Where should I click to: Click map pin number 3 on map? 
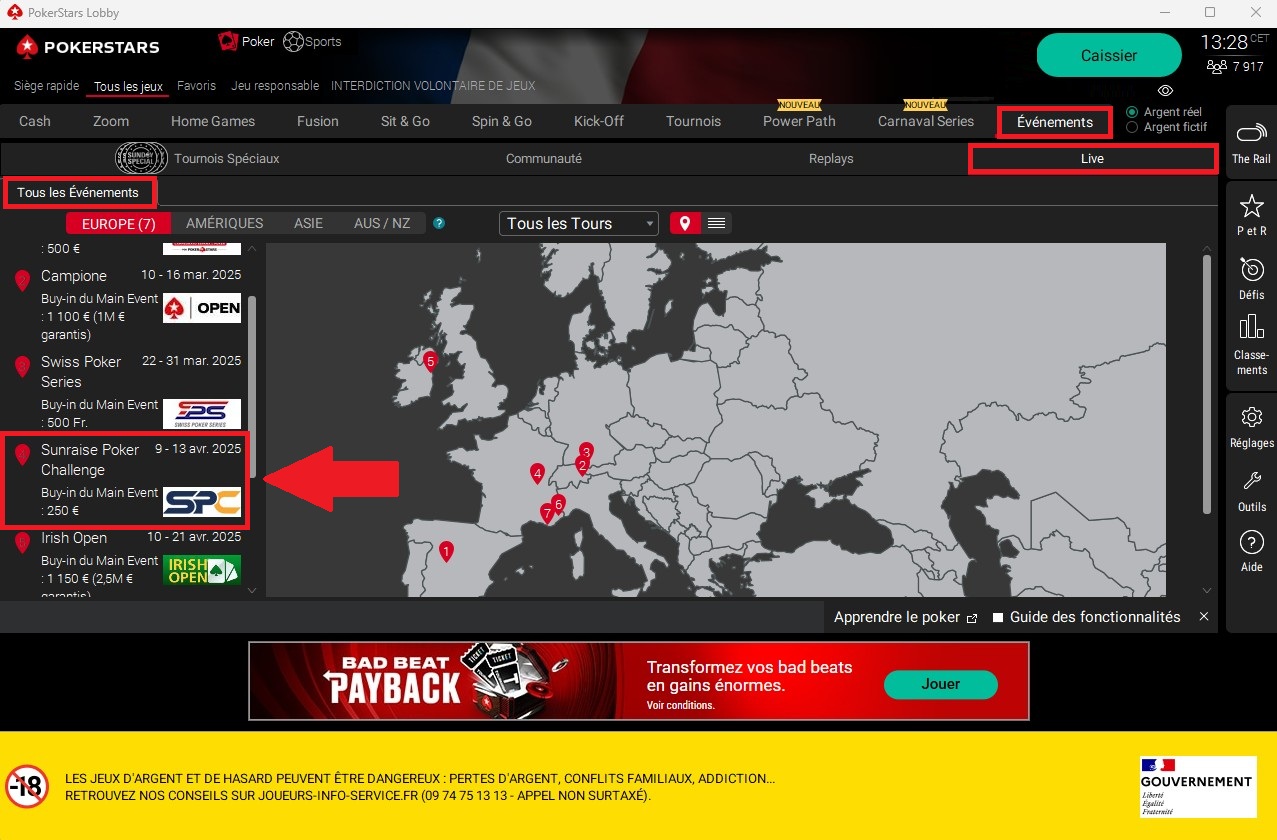(586, 452)
